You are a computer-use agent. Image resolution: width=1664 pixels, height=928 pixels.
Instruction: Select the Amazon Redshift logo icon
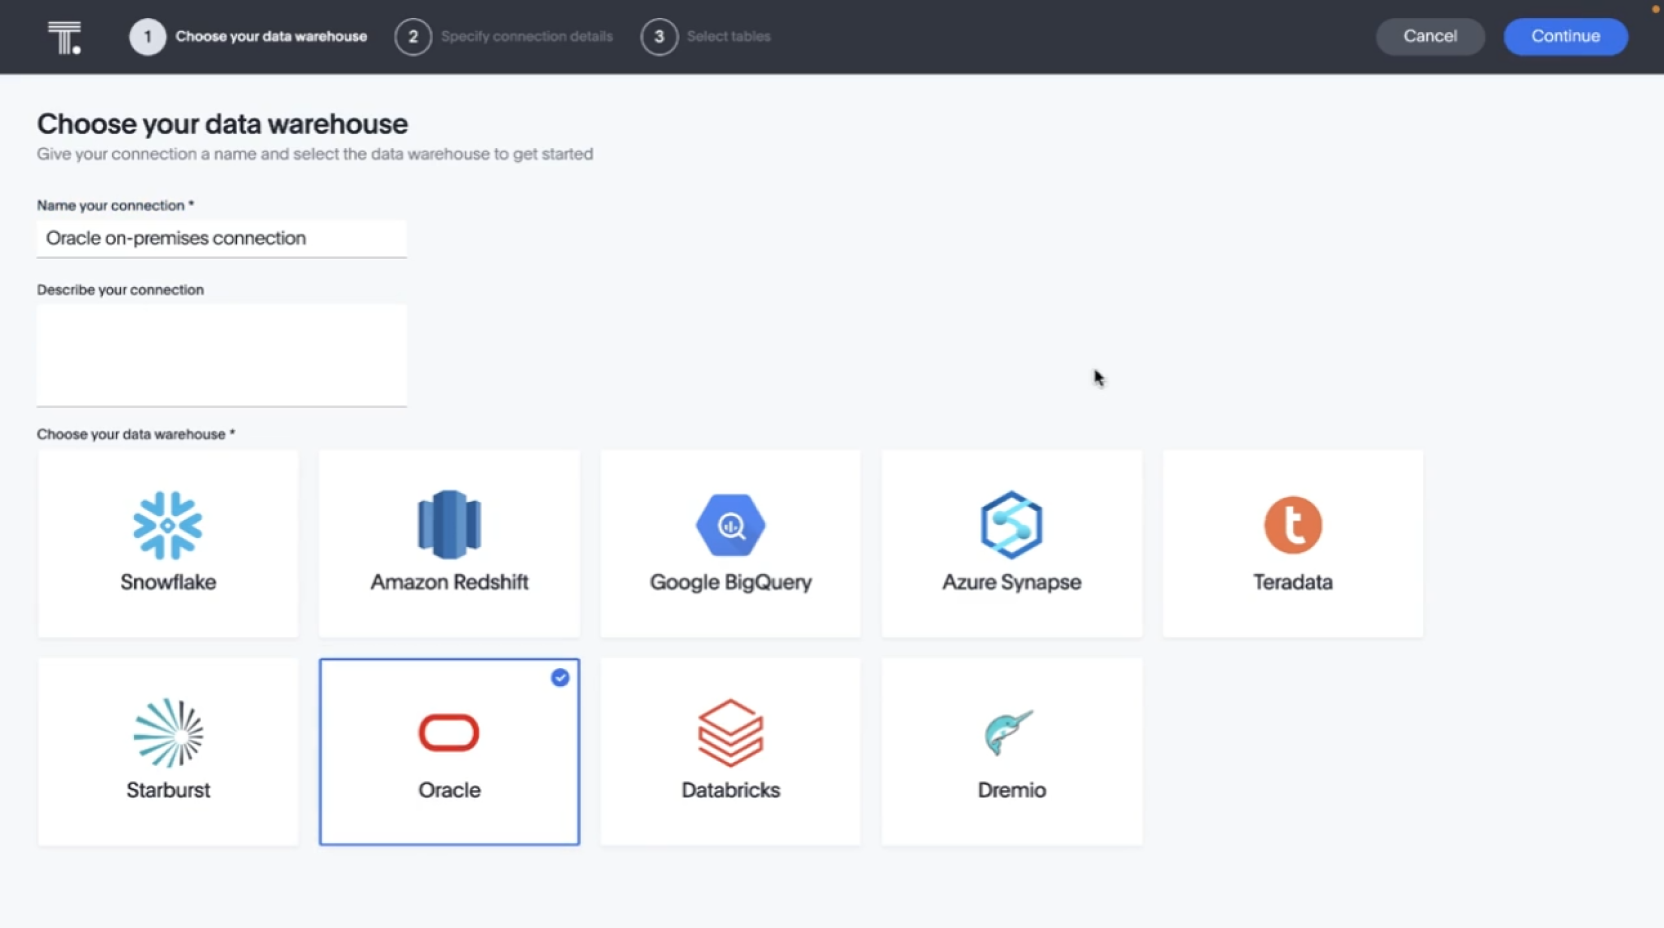click(449, 525)
